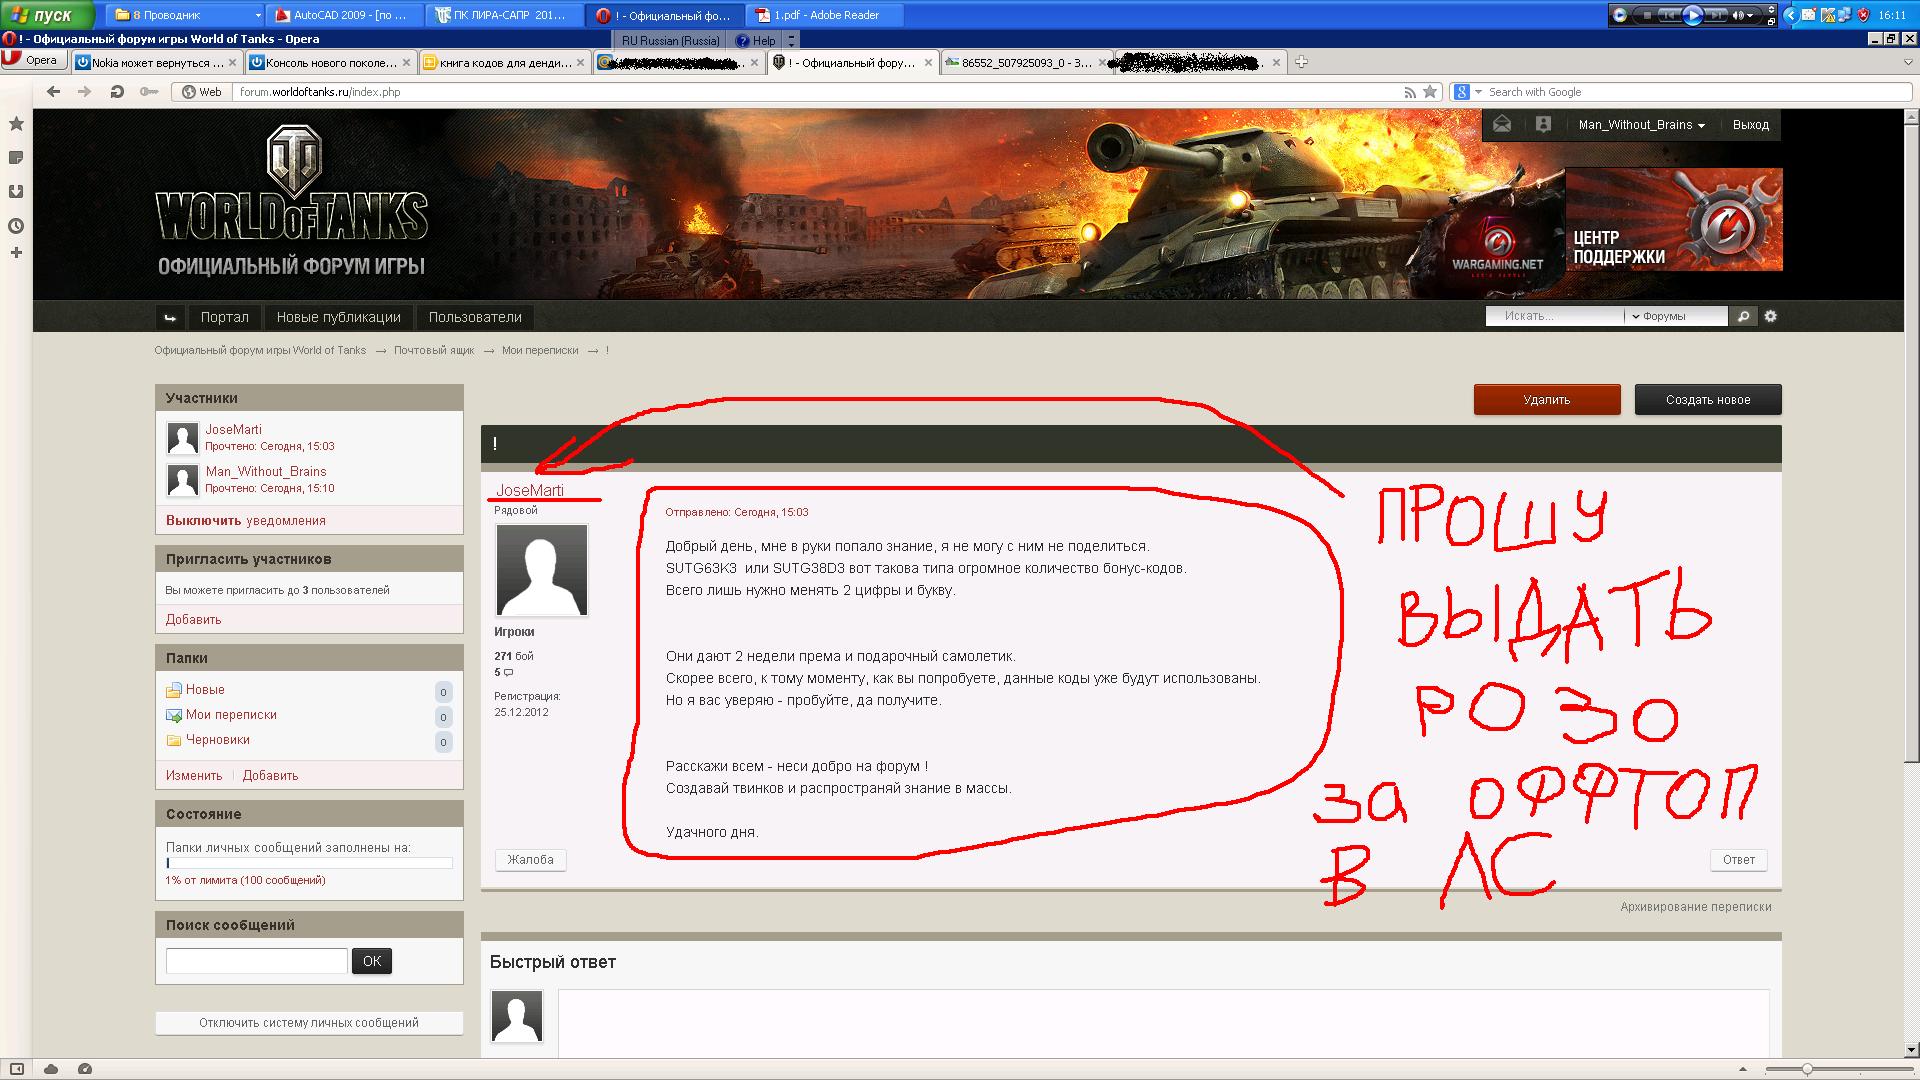Open the Пользователи navigation item
The height and width of the screenshot is (1080, 1920).
[475, 317]
